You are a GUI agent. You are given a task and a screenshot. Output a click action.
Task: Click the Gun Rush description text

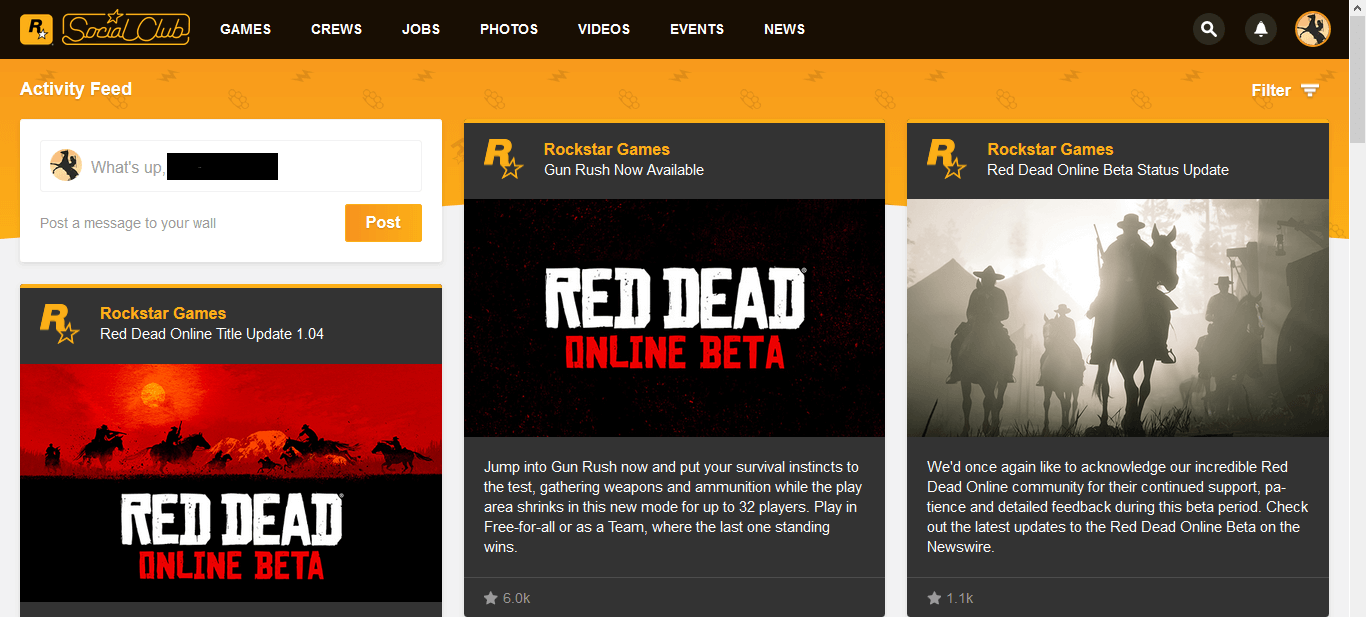[x=673, y=507]
